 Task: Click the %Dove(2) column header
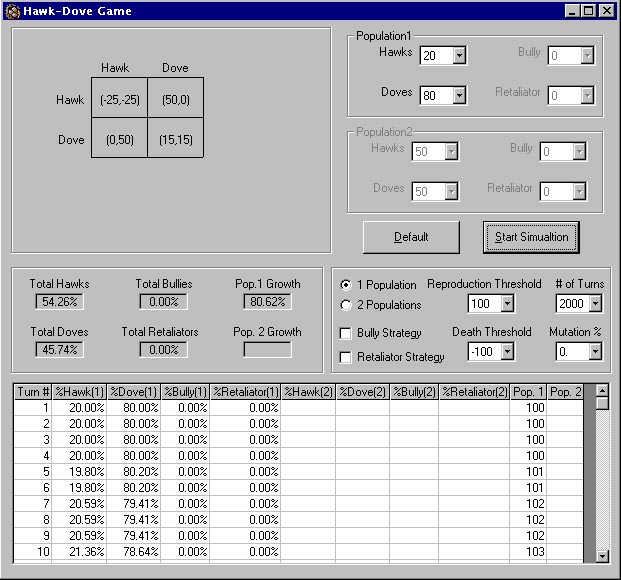coord(363,392)
